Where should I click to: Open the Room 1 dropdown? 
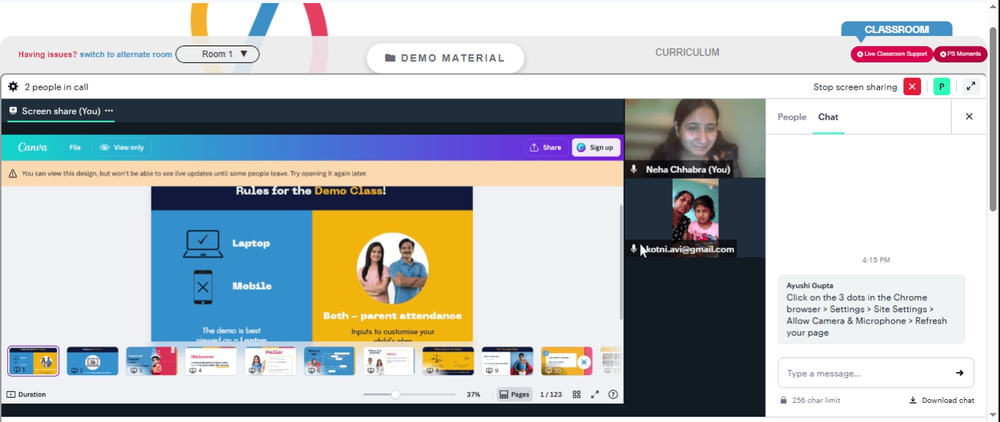click(217, 54)
